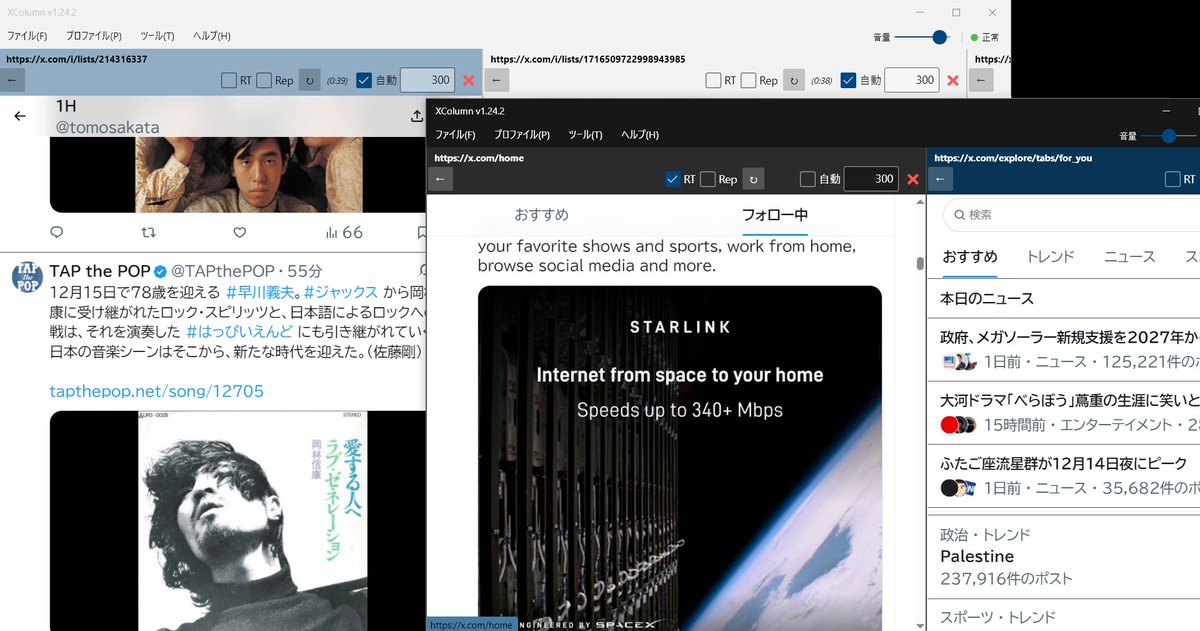Go back in the lists/214316337 column
The width and height of the screenshot is (1200, 631).
tap(12, 80)
